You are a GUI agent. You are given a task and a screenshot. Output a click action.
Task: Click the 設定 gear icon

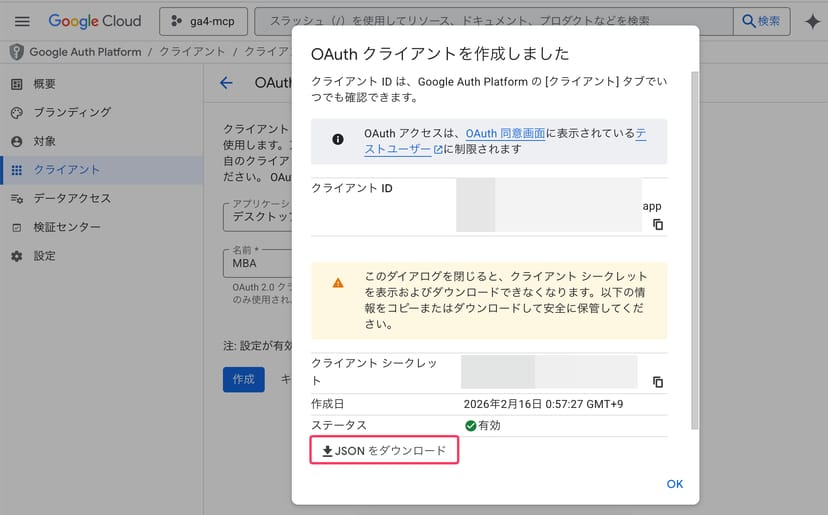(x=17, y=256)
